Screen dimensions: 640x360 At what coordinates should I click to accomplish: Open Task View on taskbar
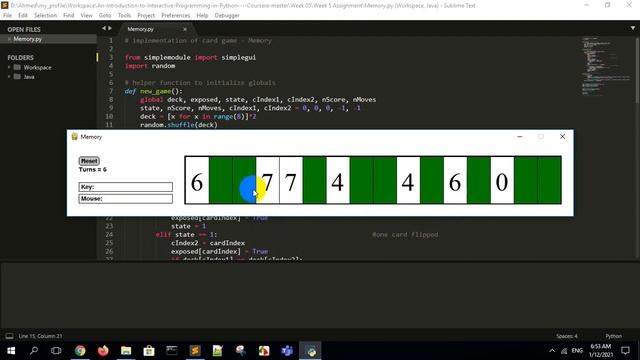[56, 351]
